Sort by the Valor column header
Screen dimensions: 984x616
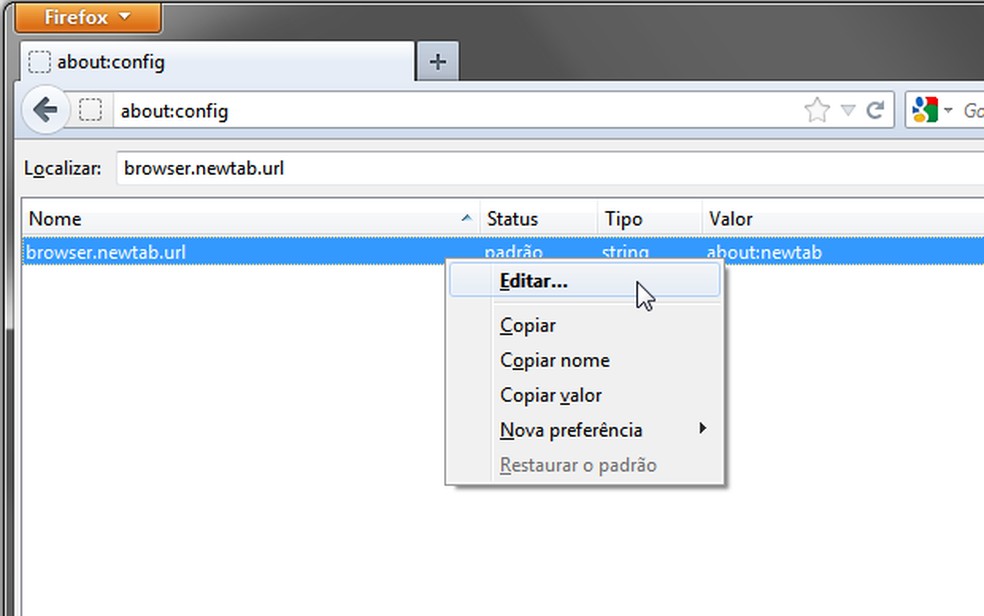[843, 218]
